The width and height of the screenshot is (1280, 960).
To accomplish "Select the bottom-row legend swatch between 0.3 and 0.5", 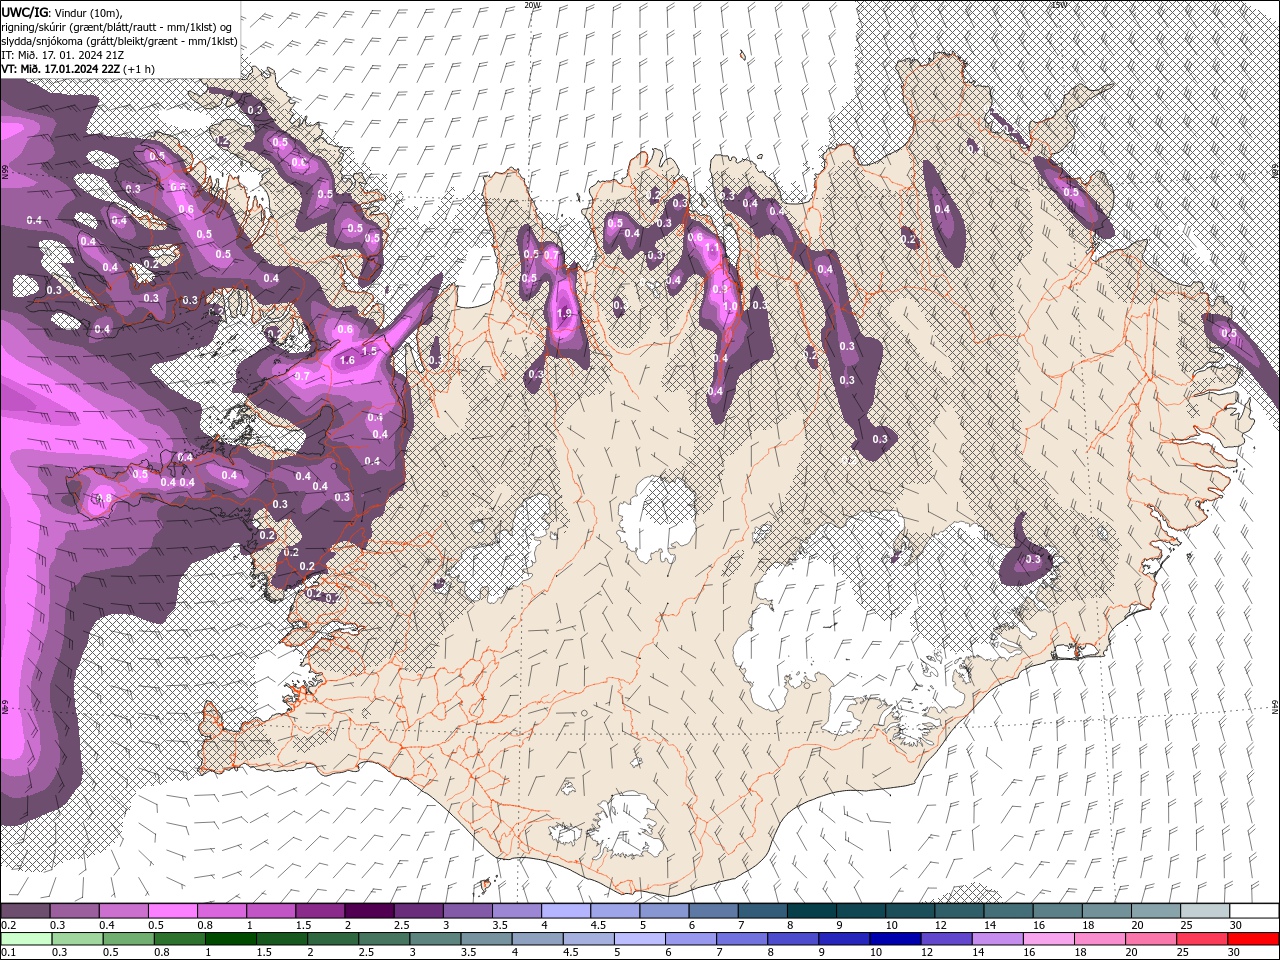I will click(77, 938).
